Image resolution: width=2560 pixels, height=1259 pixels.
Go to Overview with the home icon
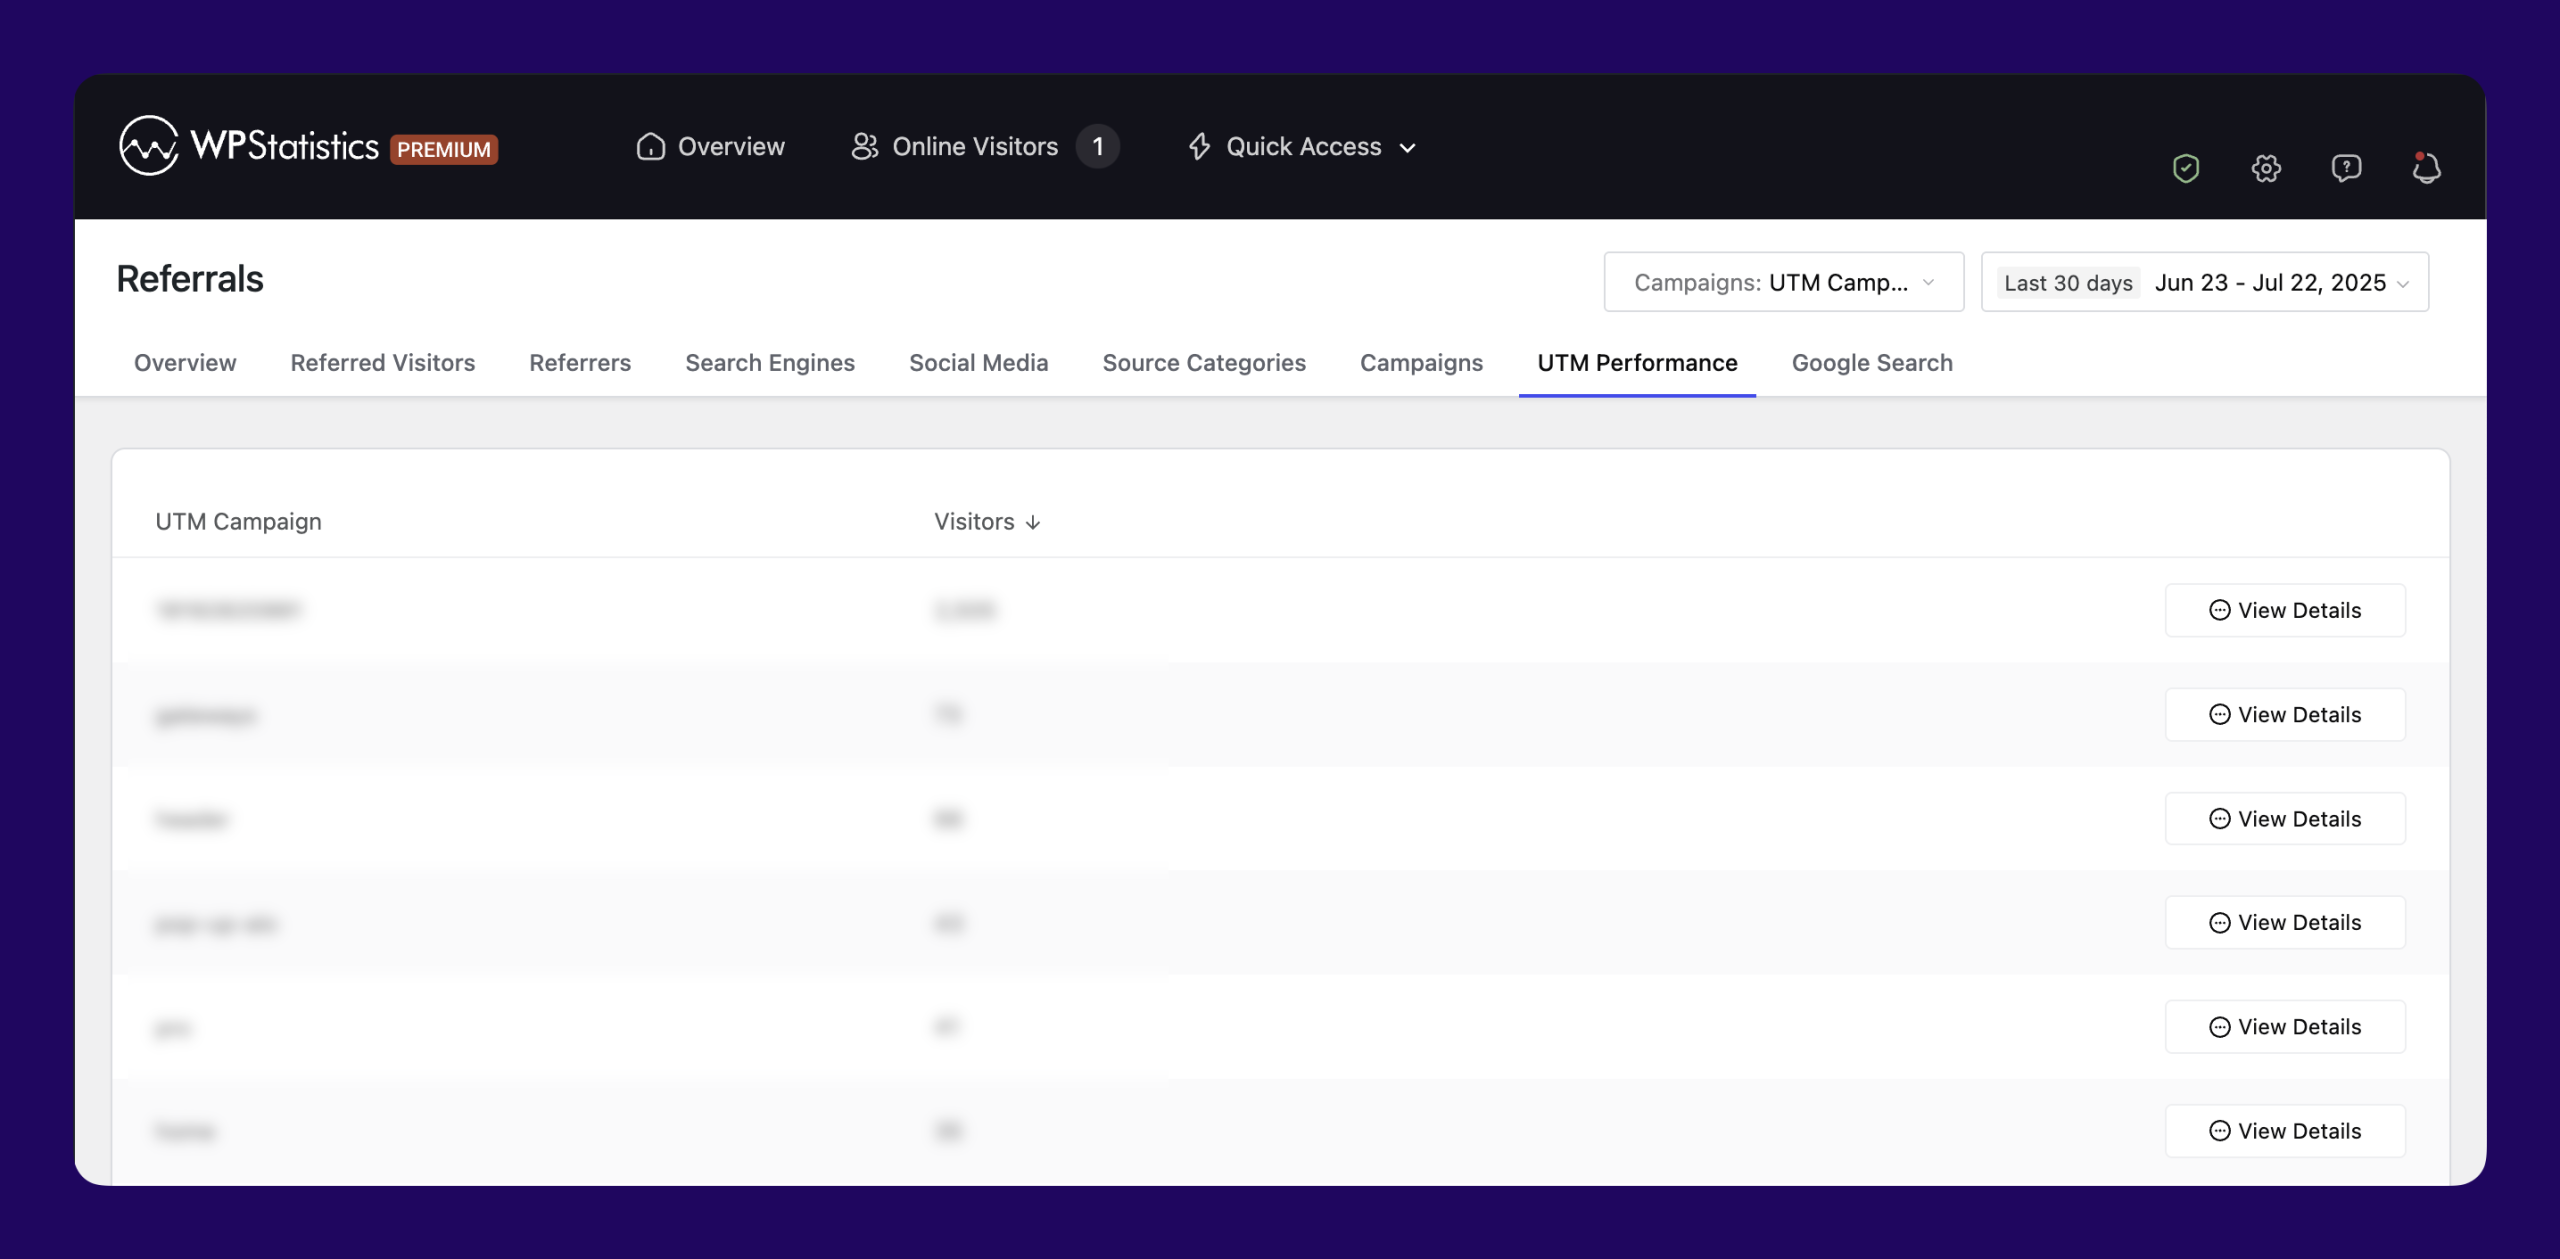(711, 147)
